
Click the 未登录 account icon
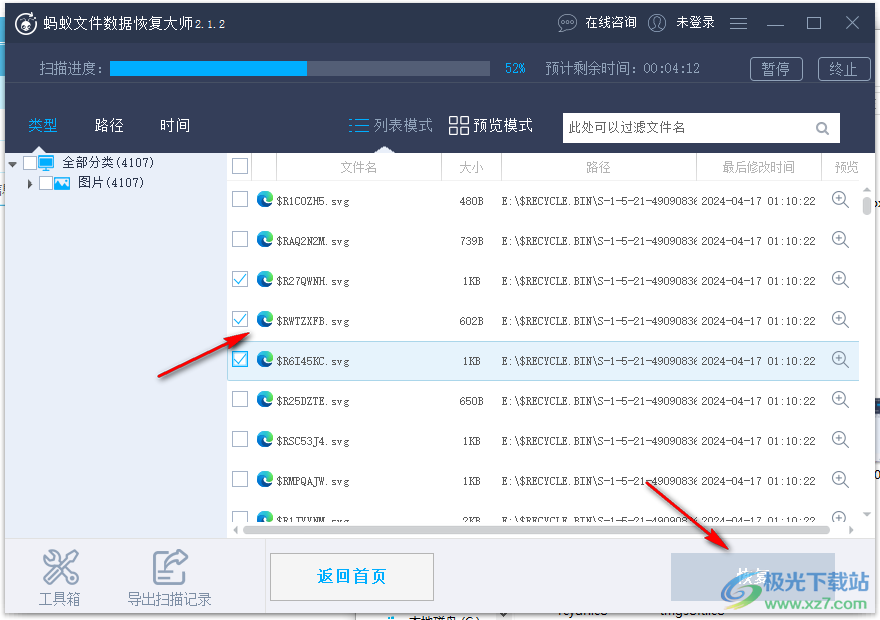[657, 22]
